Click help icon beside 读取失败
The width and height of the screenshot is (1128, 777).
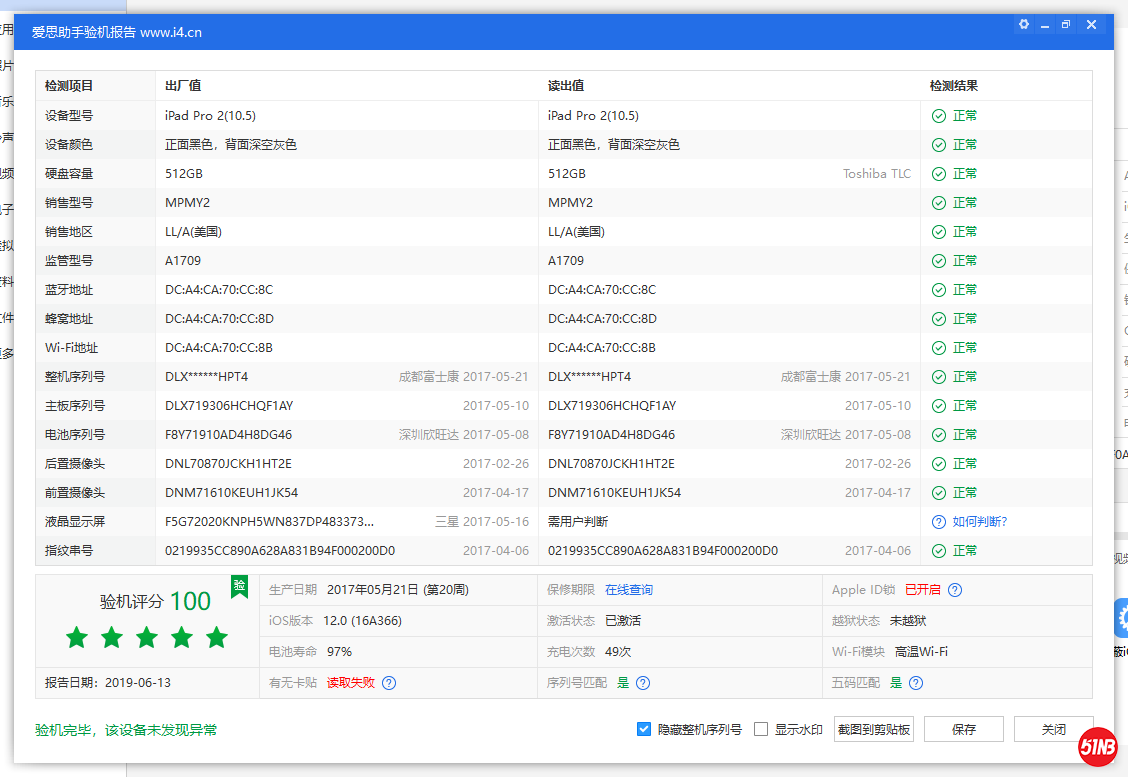pyautogui.click(x=389, y=683)
